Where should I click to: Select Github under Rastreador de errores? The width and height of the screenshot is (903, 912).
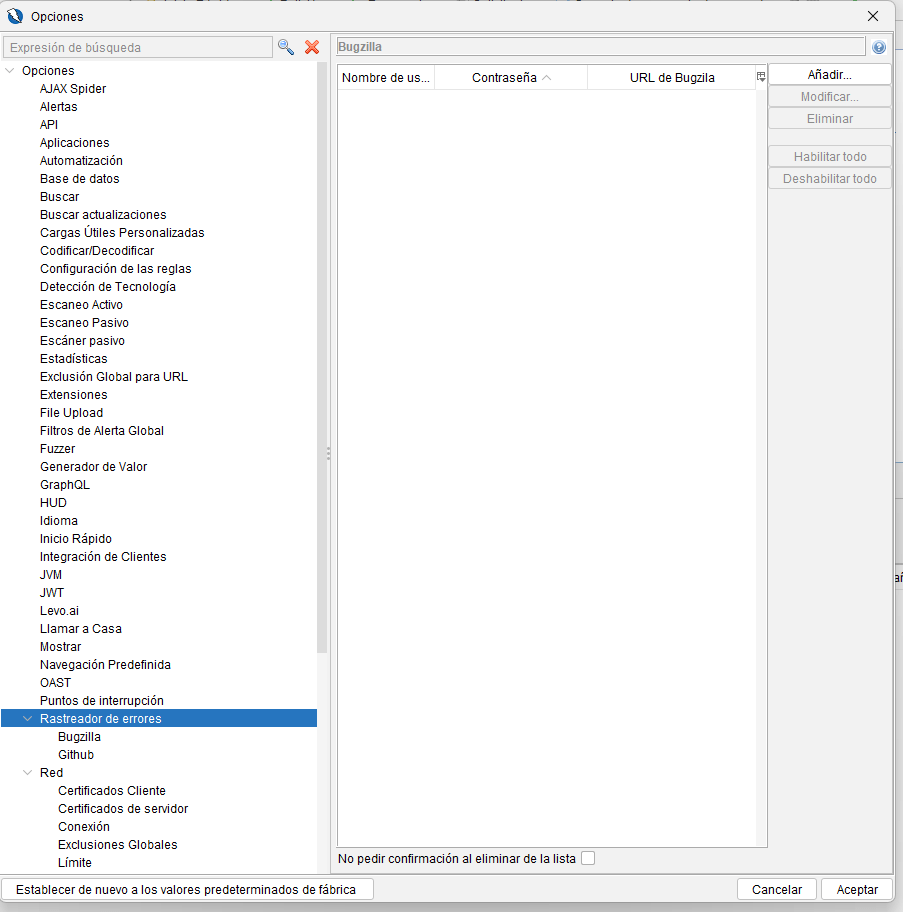(76, 755)
